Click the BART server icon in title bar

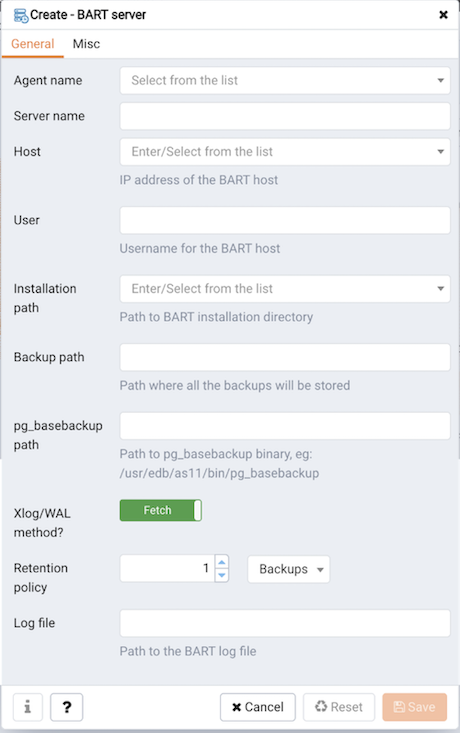tap(21, 15)
